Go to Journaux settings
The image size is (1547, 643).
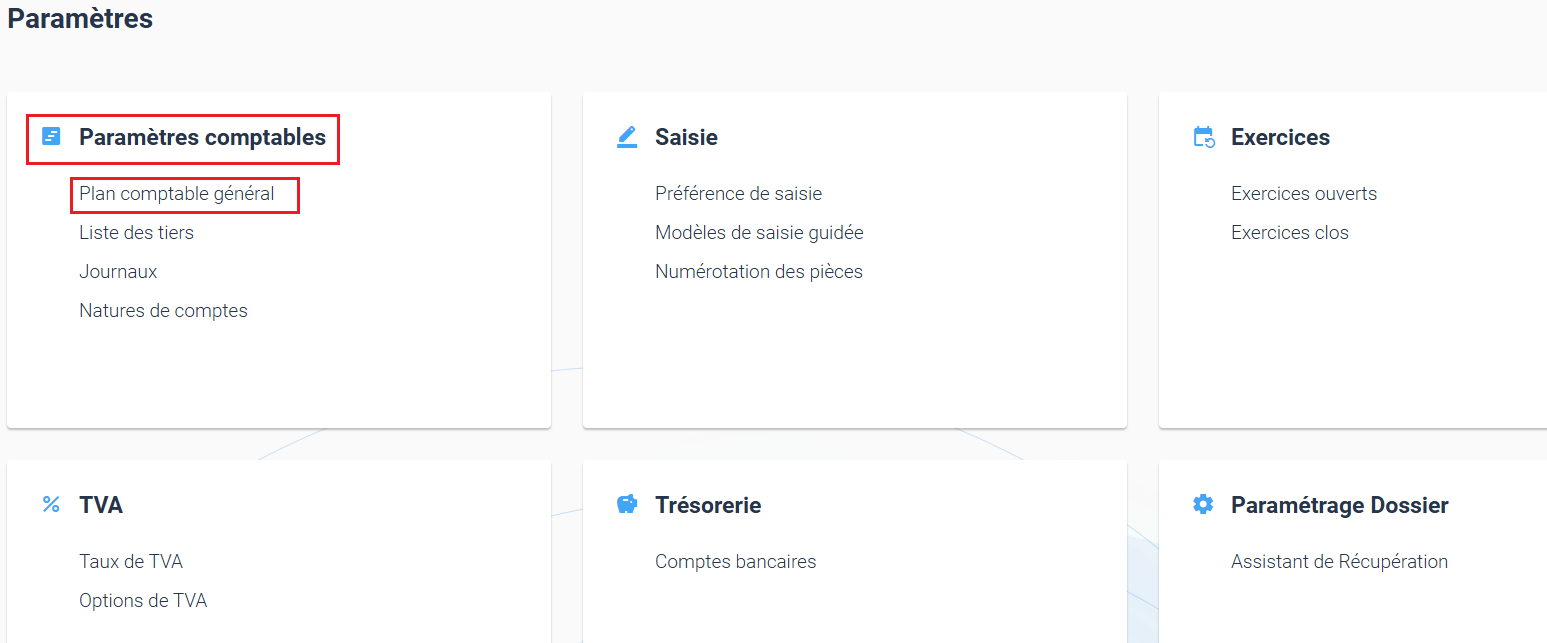(x=118, y=272)
